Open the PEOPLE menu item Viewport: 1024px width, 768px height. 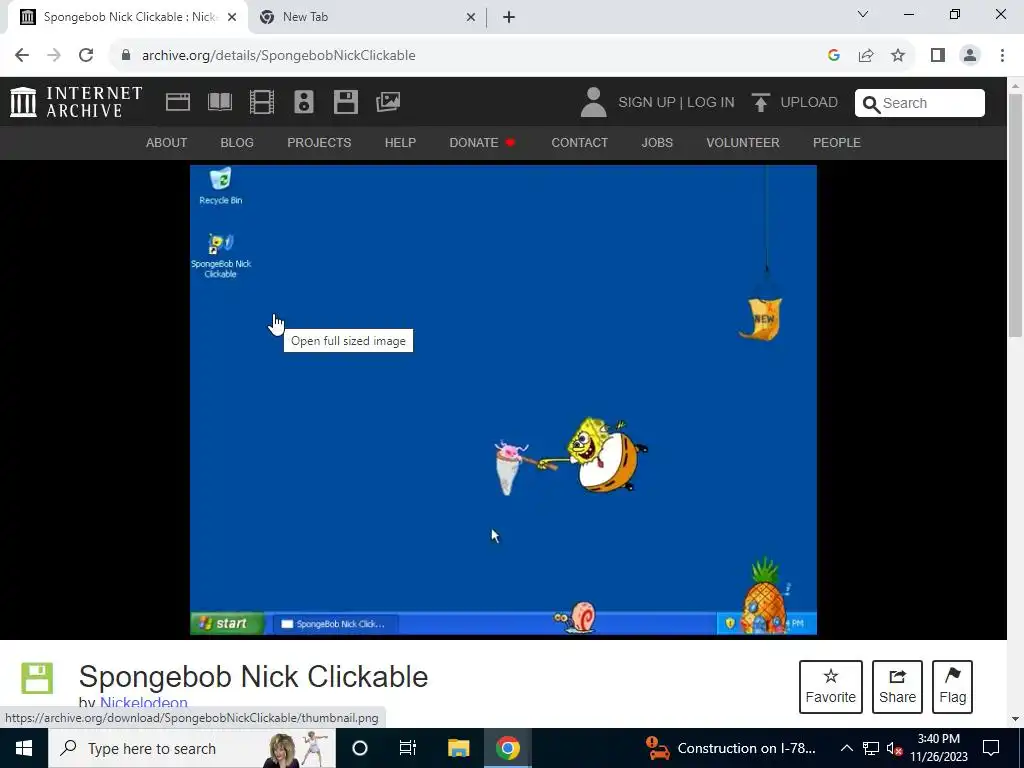(x=837, y=142)
